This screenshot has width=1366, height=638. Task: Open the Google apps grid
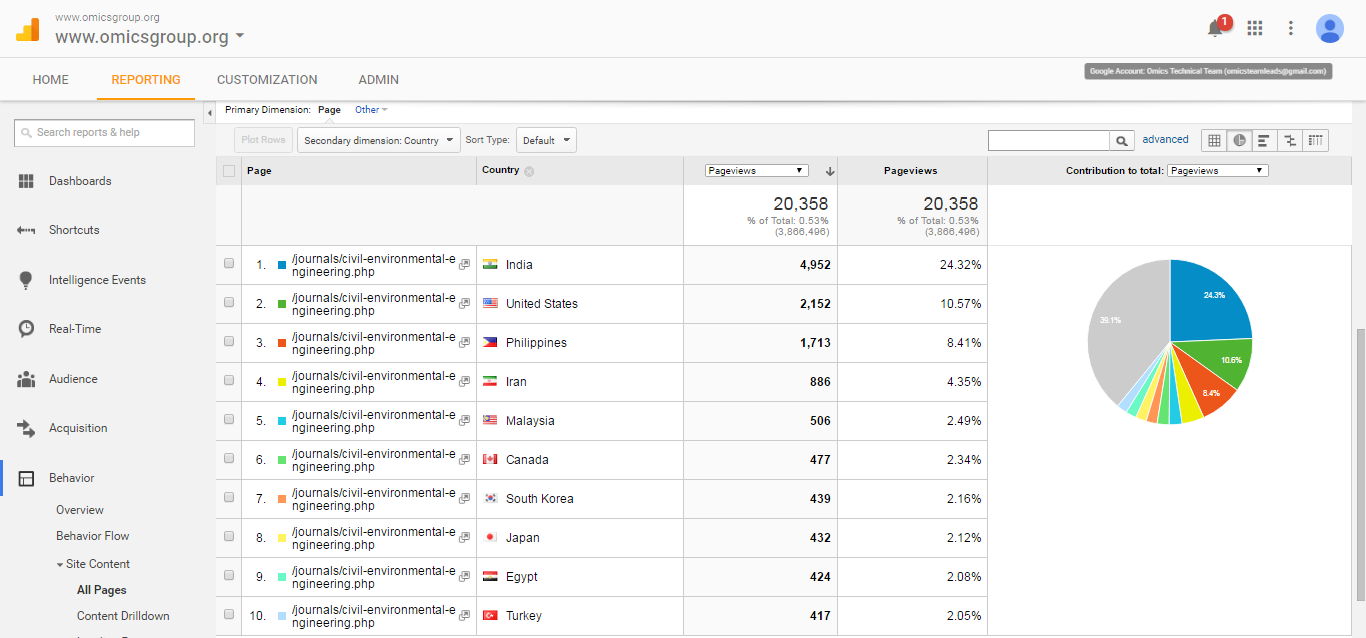[1255, 28]
